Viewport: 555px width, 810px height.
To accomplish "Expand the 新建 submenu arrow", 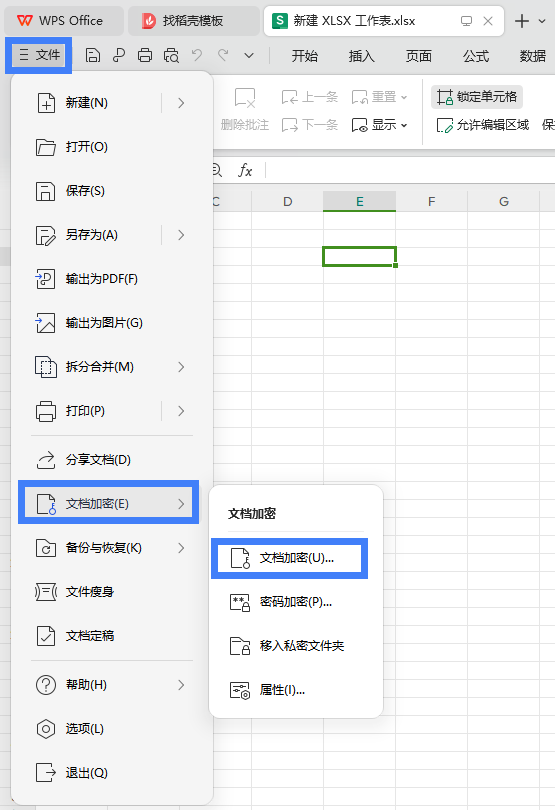I will [181, 103].
